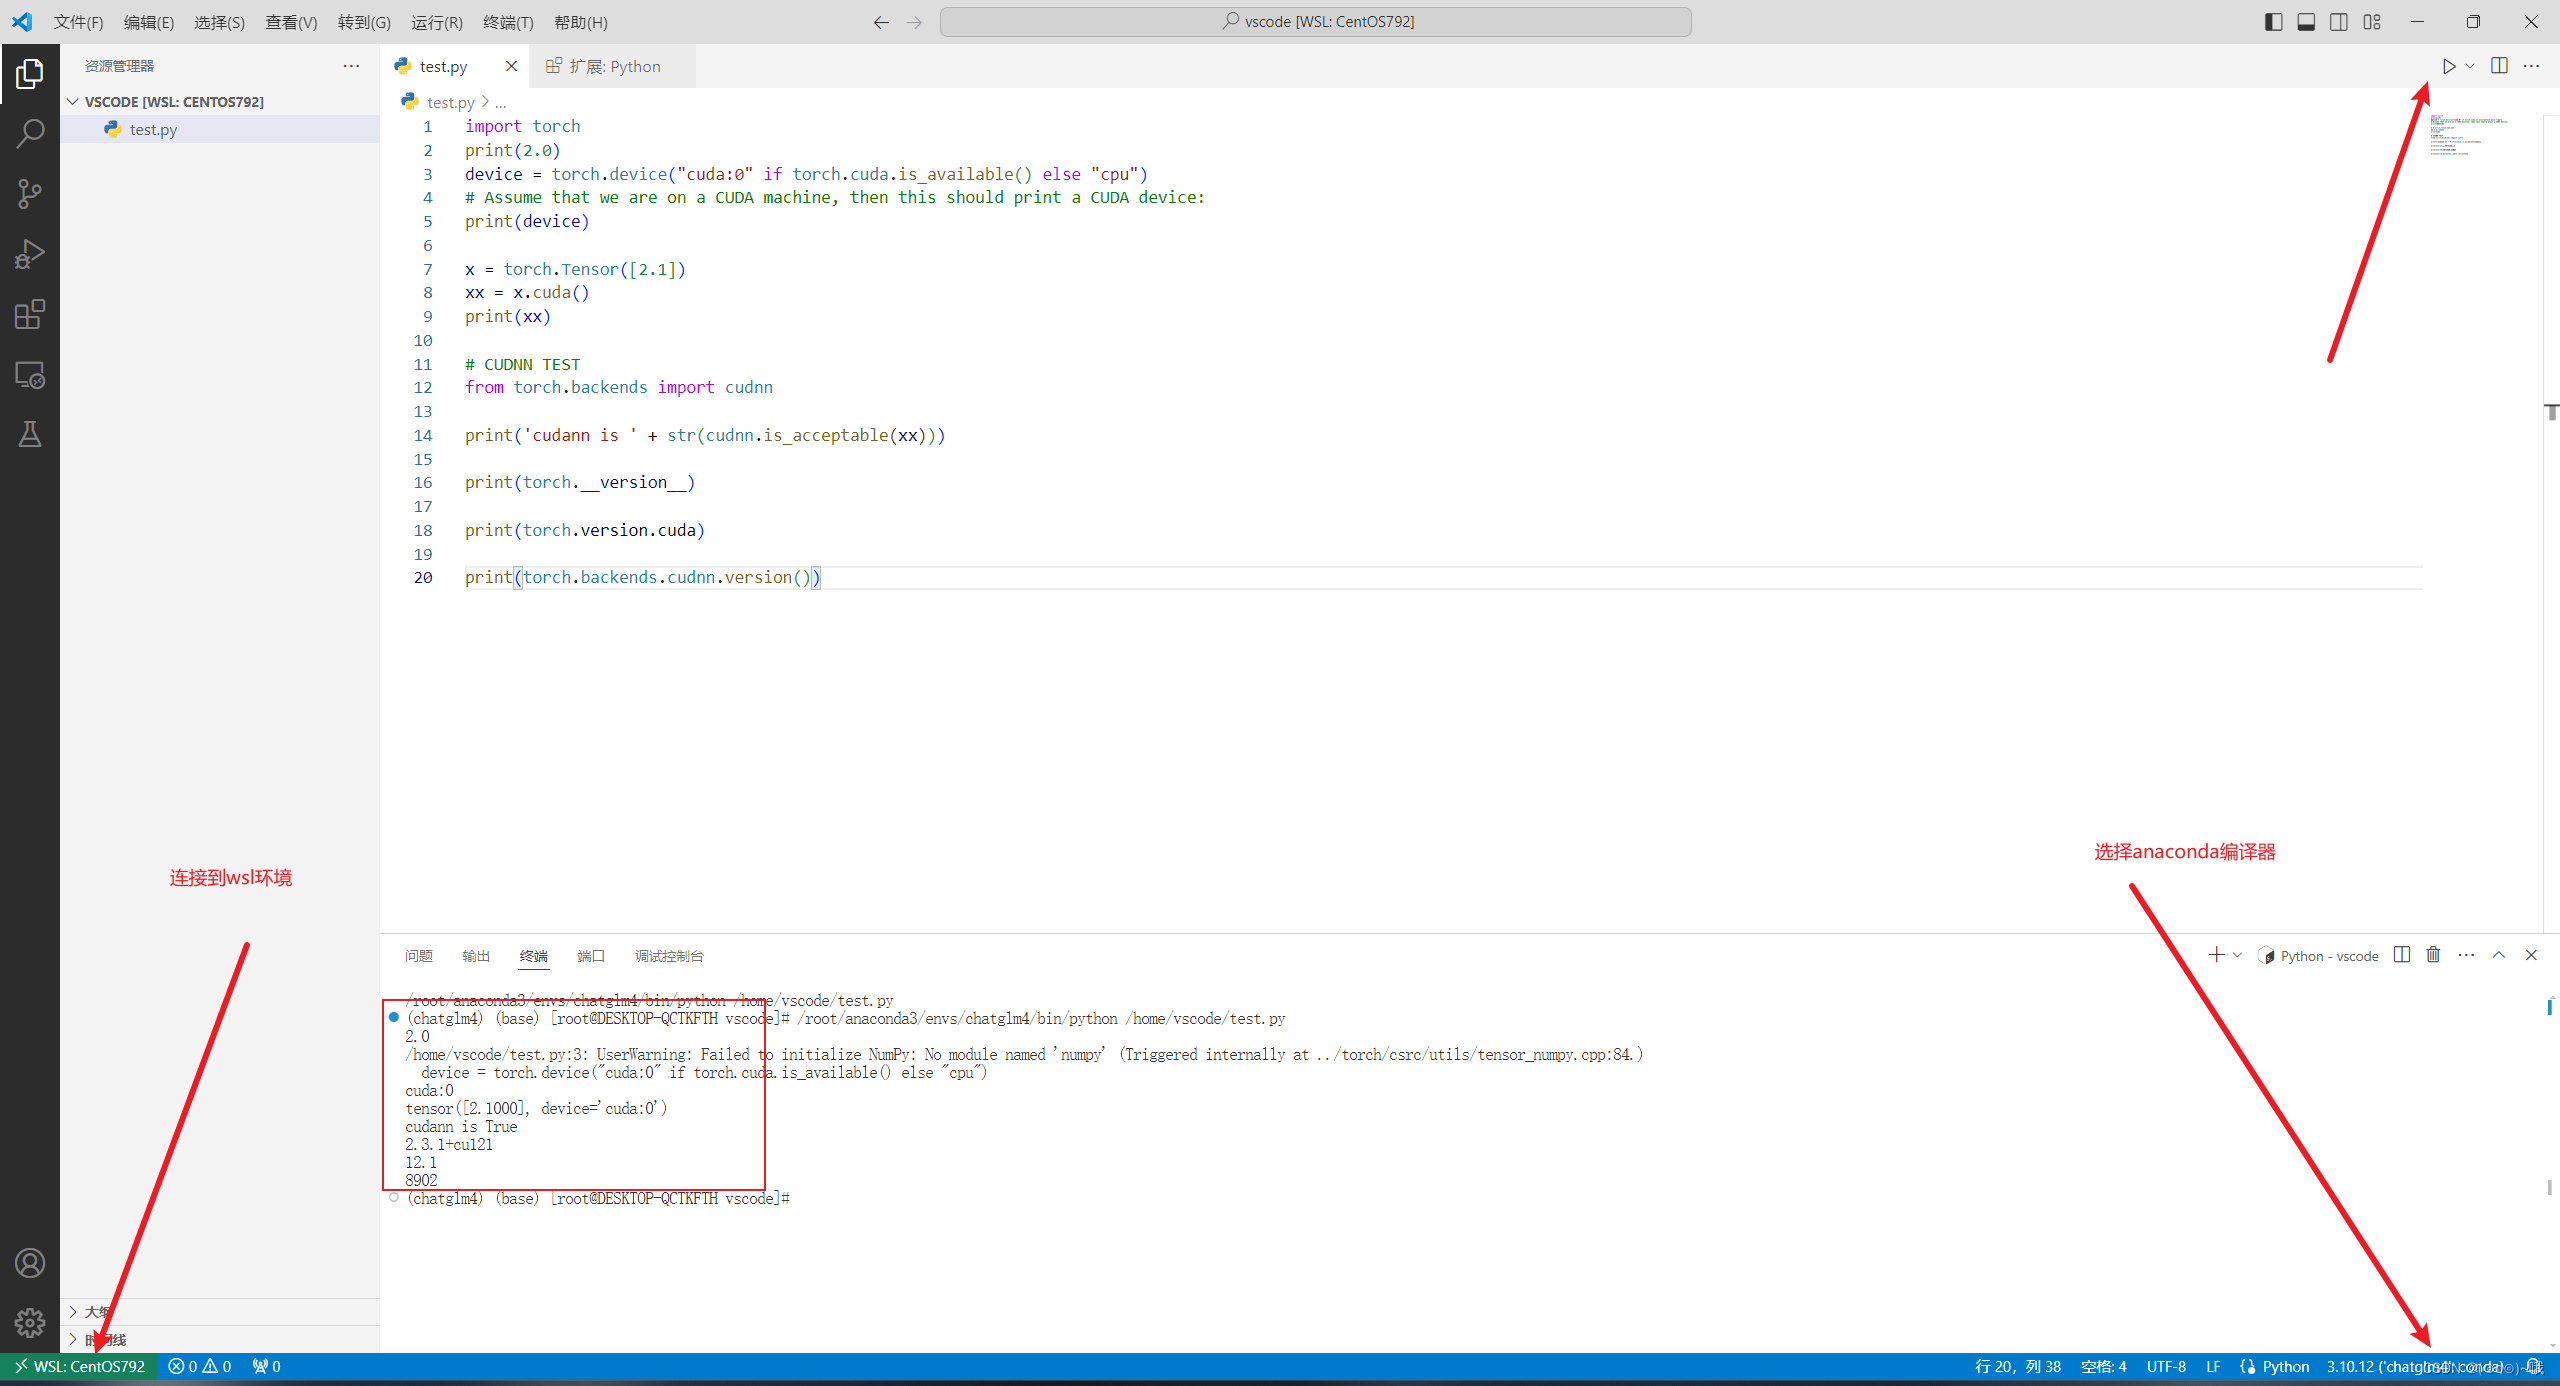Viewport: 2560px width, 1386px height.
Task: Go forward using the navigation arrow
Action: point(914,22)
